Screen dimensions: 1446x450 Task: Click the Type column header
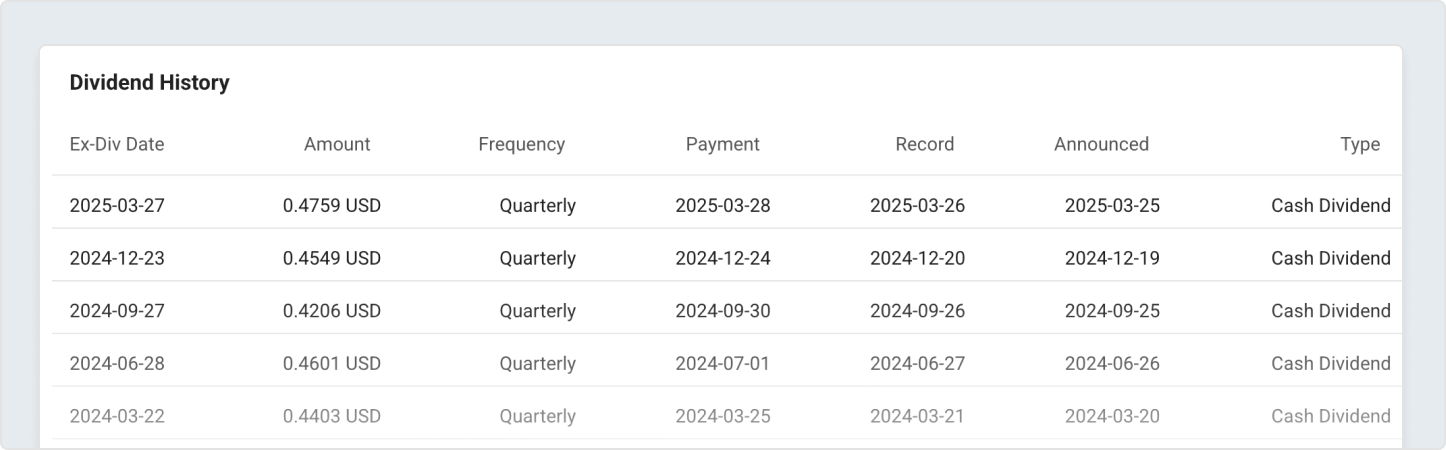pos(1359,144)
